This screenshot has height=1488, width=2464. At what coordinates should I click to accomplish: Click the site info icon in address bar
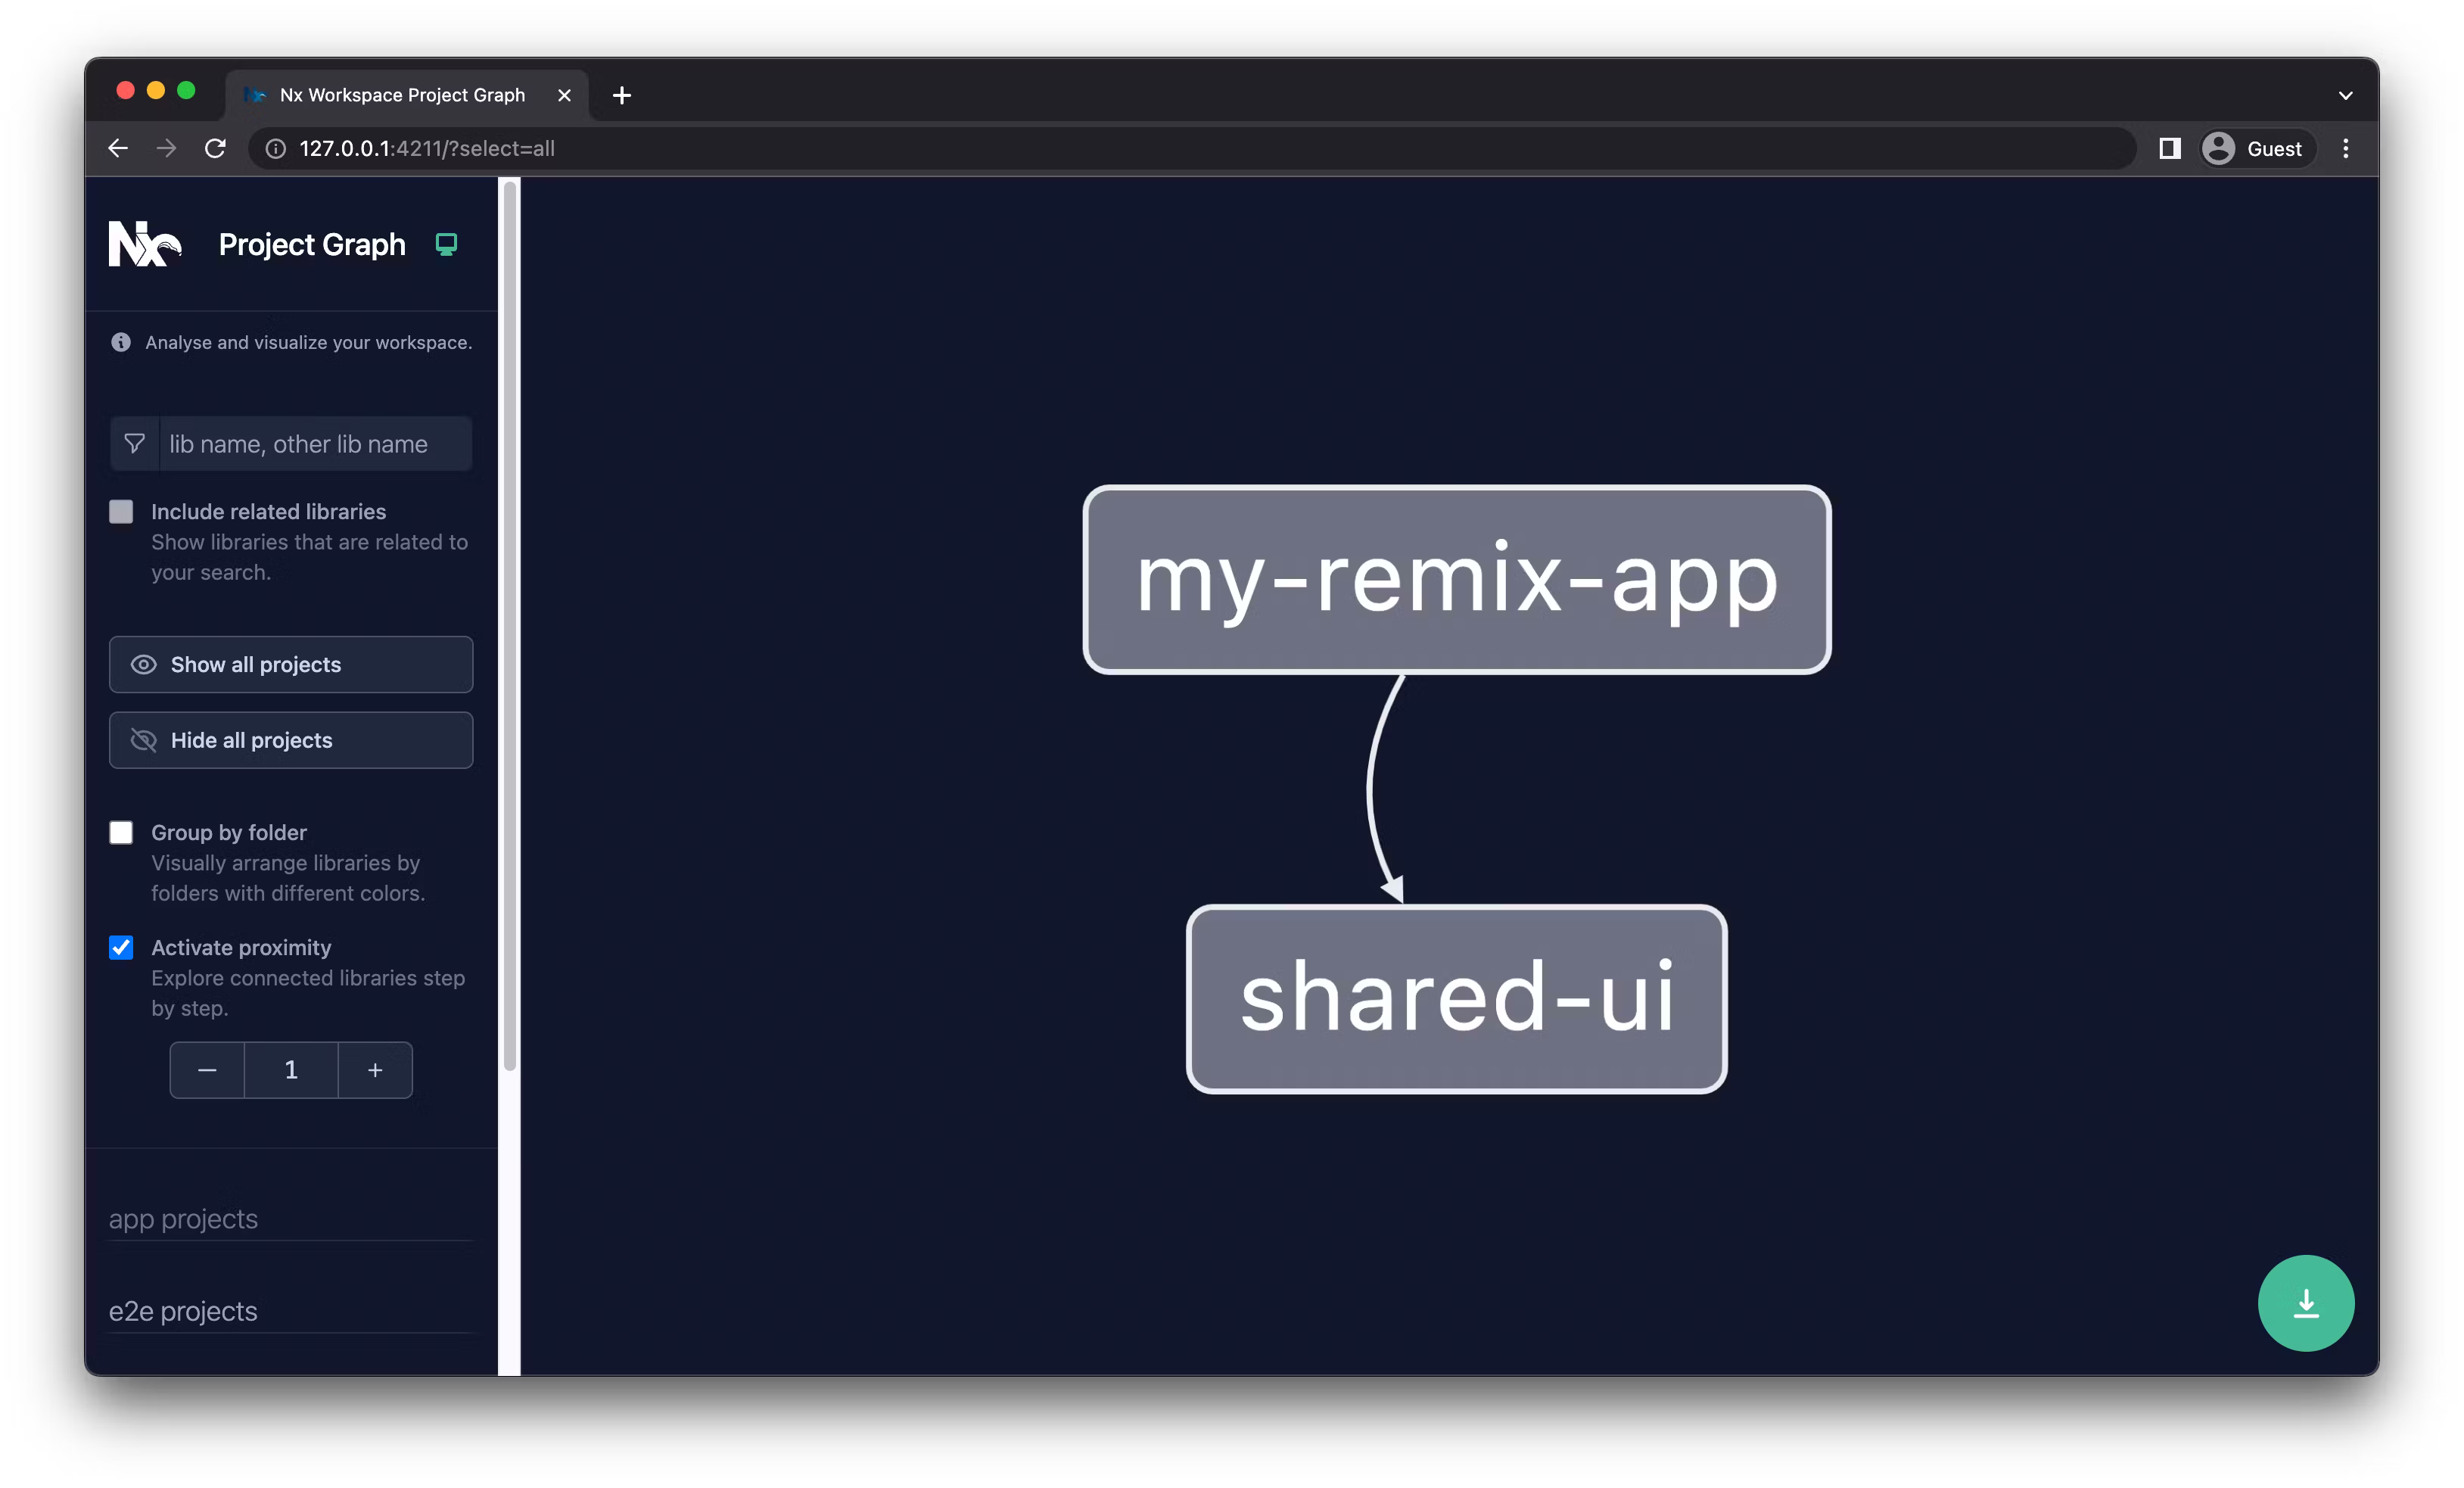coord(275,148)
